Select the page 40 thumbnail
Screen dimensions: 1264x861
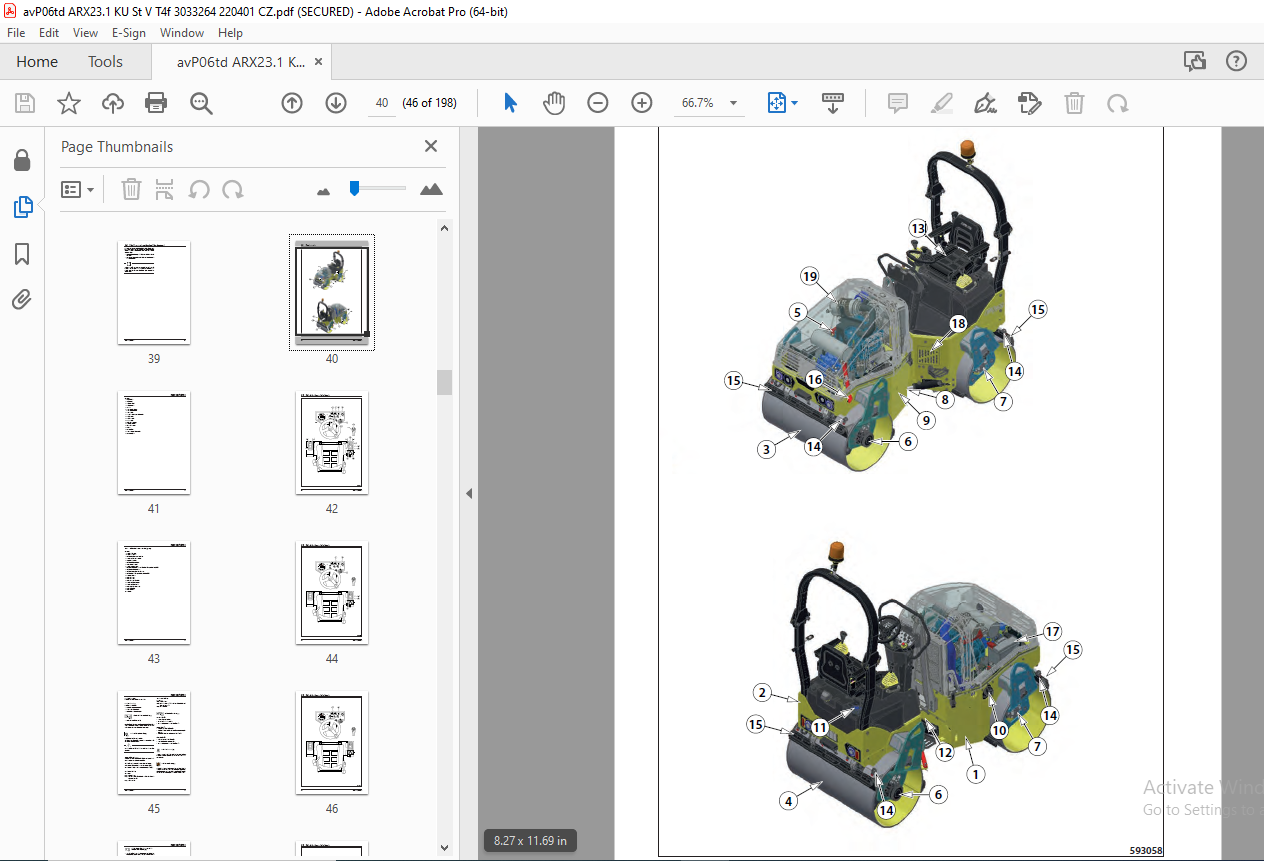(332, 293)
